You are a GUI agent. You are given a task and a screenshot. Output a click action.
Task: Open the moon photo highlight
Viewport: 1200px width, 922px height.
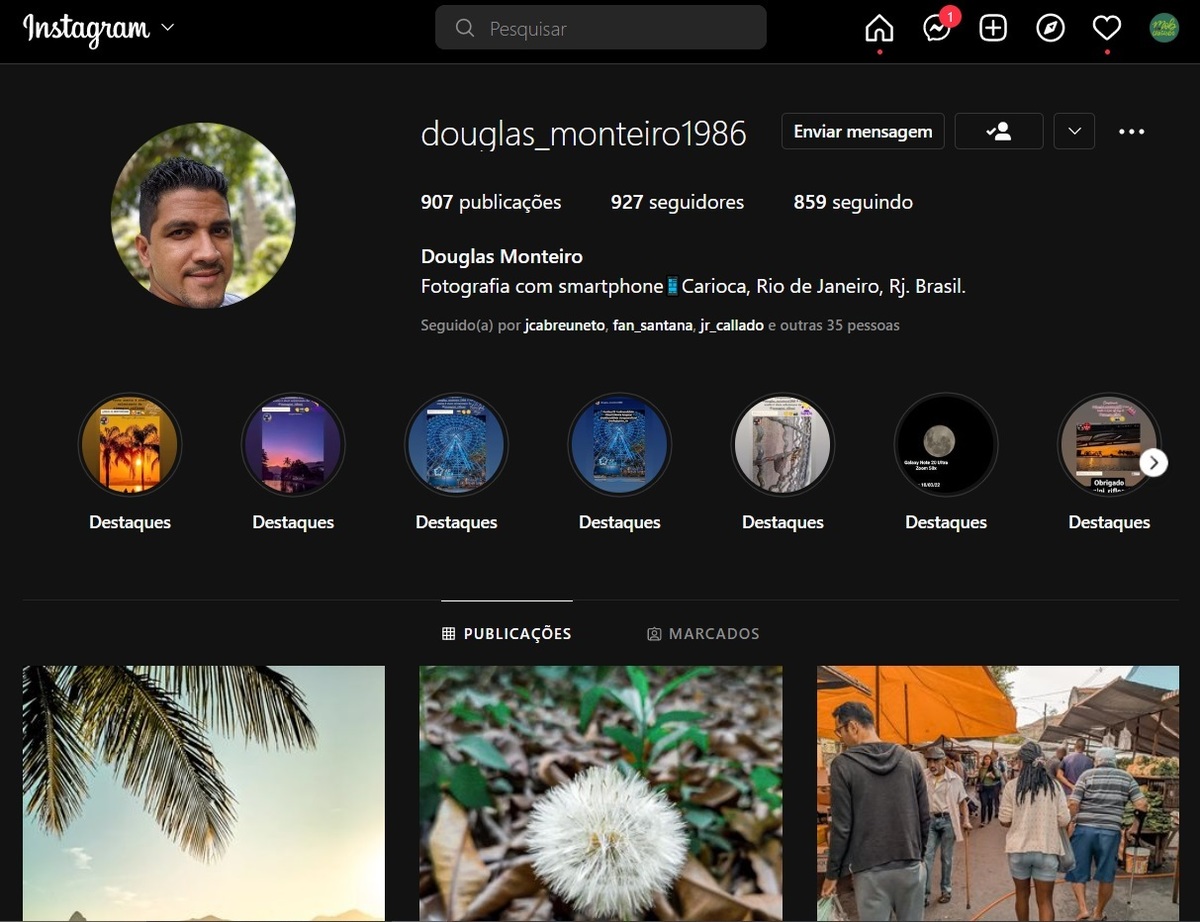pos(945,444)
